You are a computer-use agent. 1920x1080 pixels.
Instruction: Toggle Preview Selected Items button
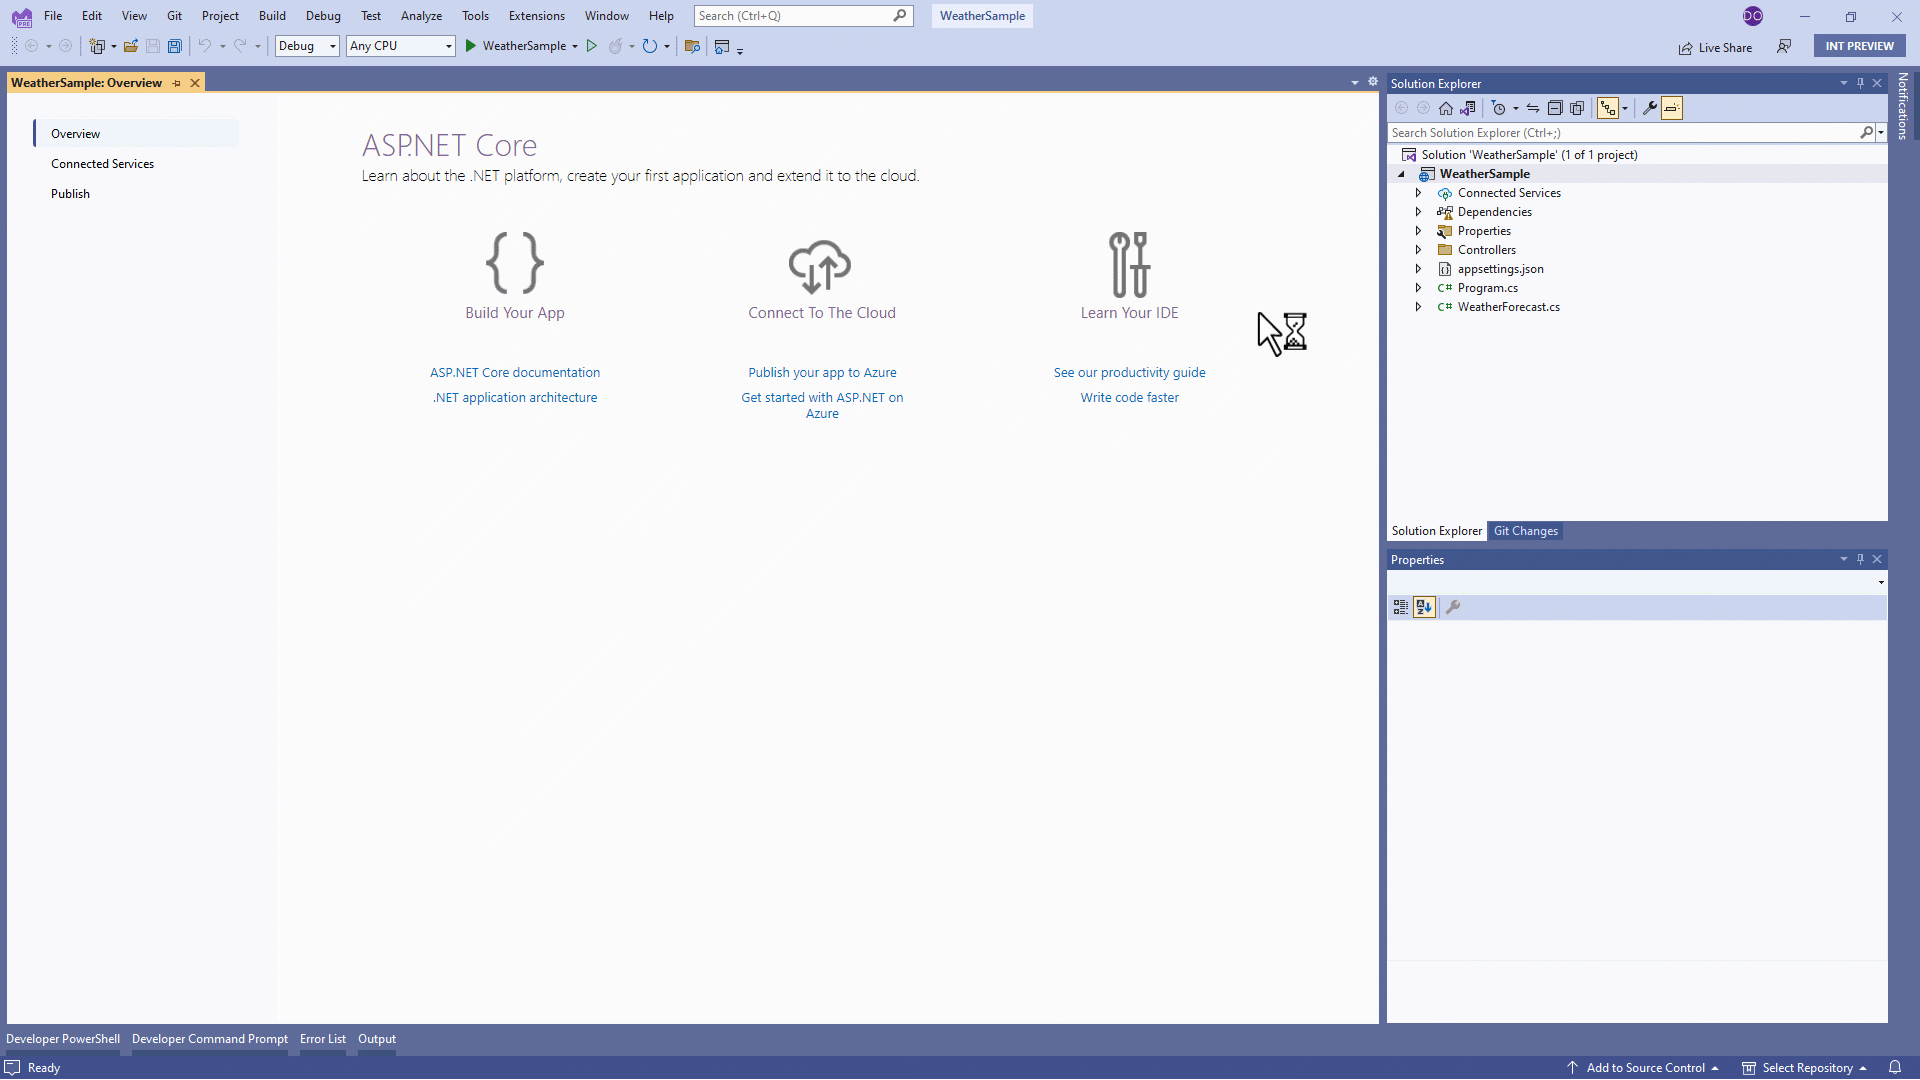[1672, 108]
